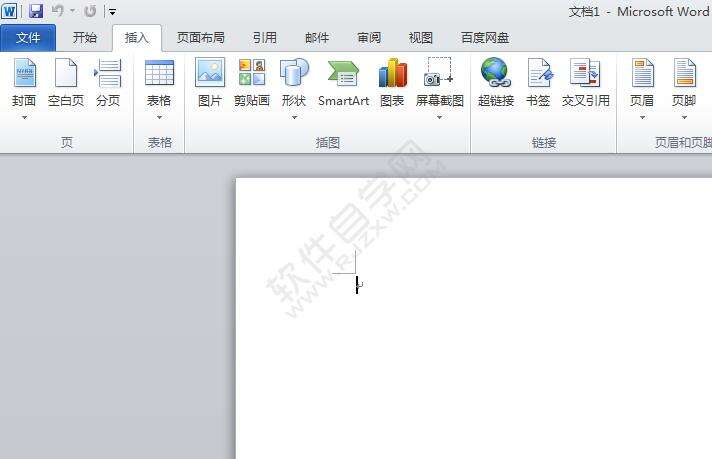Select the 视图 tab
The height and width of the screenshot is (459, 712).
pos(420,38)
